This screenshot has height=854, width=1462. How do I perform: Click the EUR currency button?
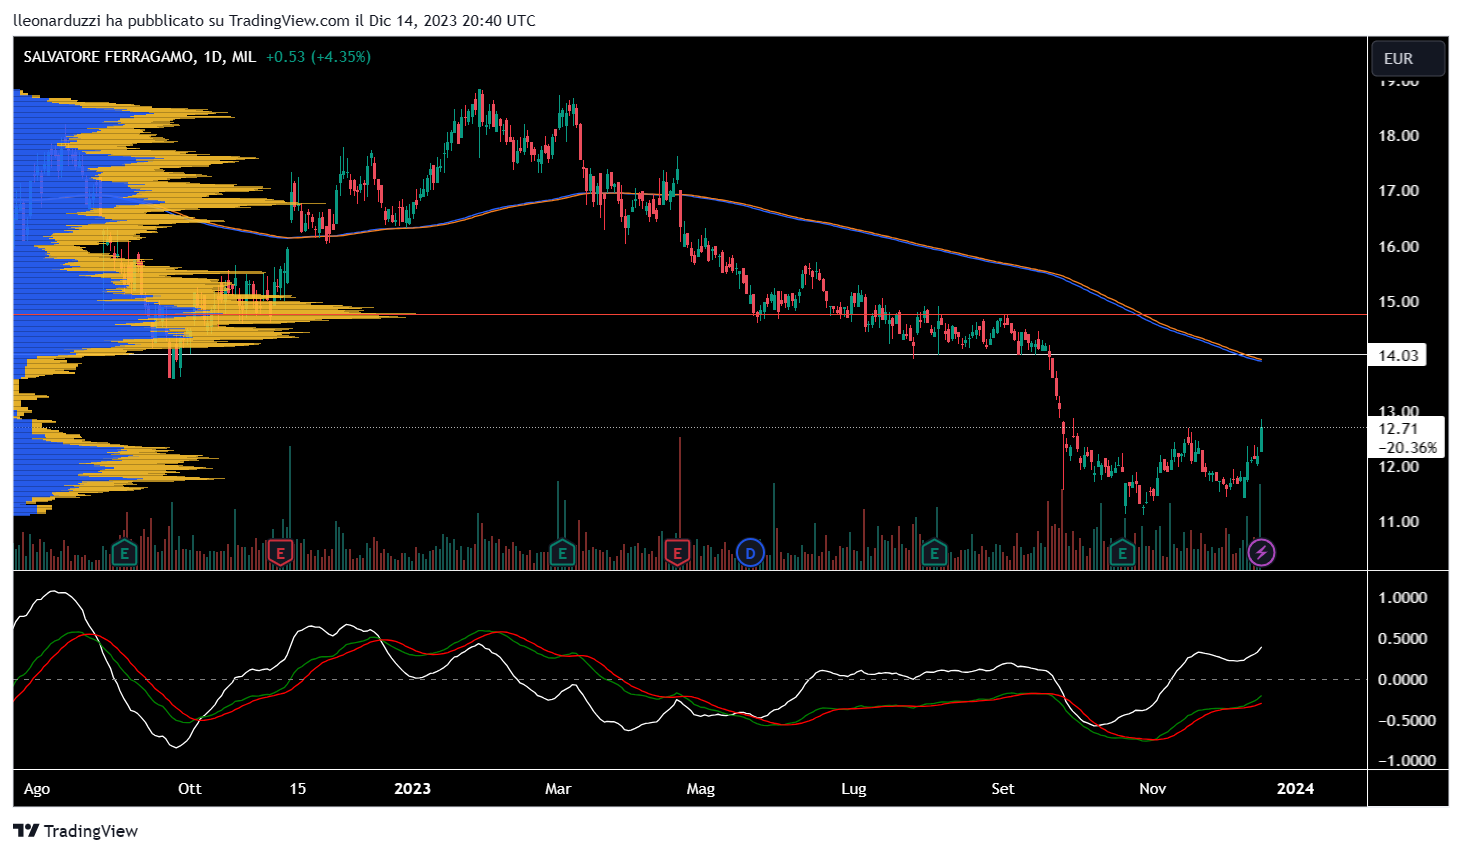click(1407, 58)
